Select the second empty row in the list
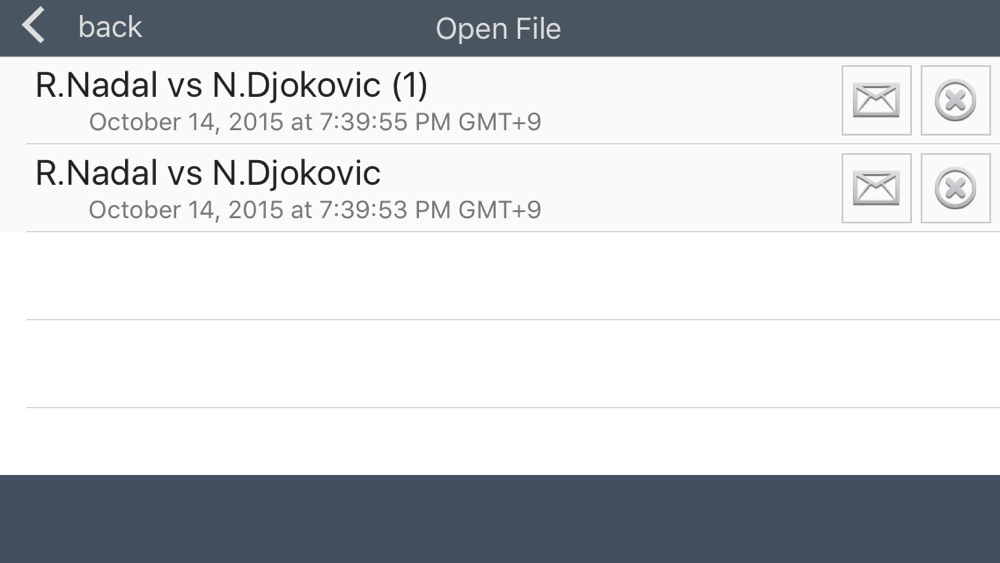 coord(500,364)
